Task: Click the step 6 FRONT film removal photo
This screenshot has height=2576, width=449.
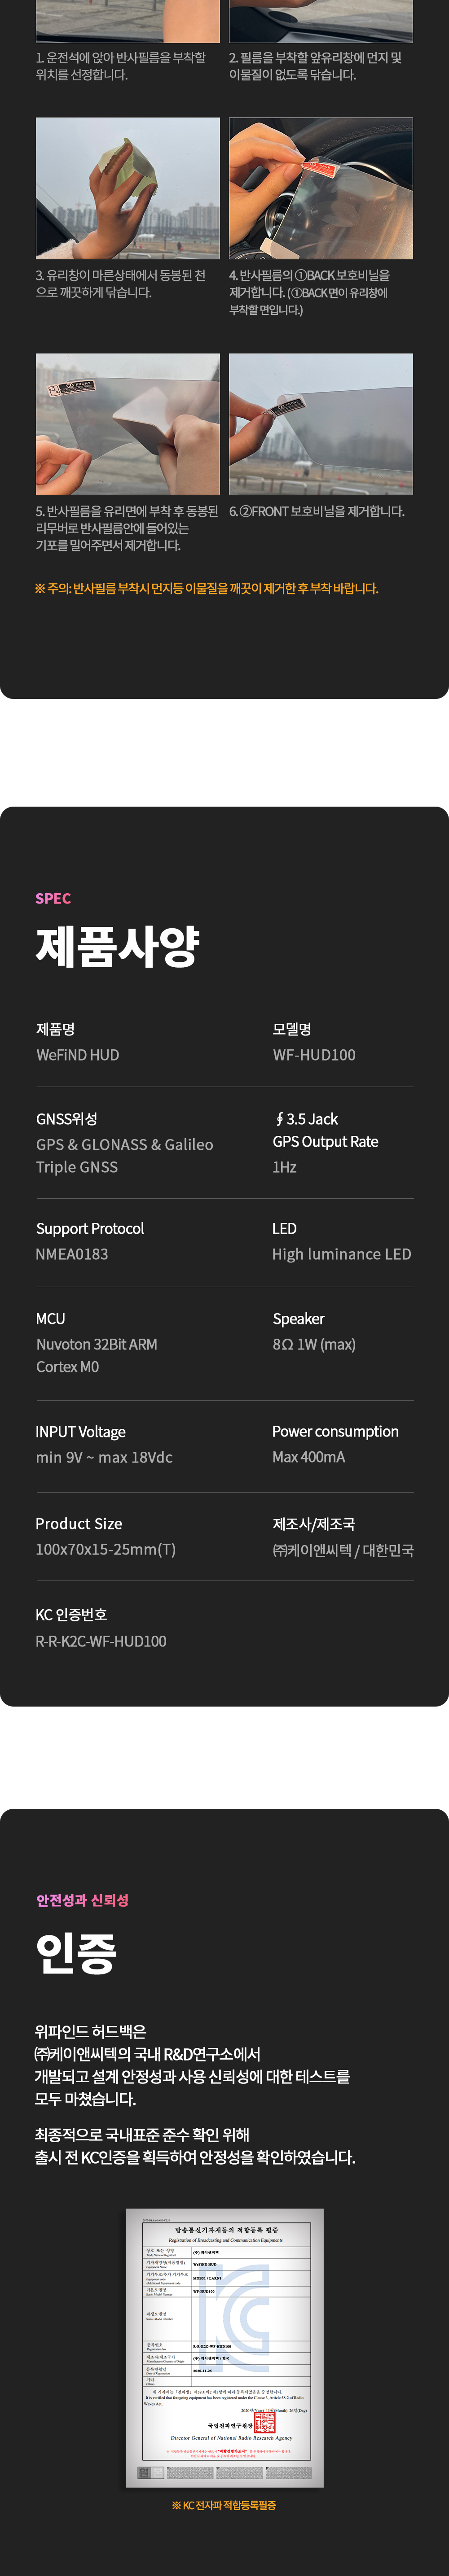Action: coord(321,424)
